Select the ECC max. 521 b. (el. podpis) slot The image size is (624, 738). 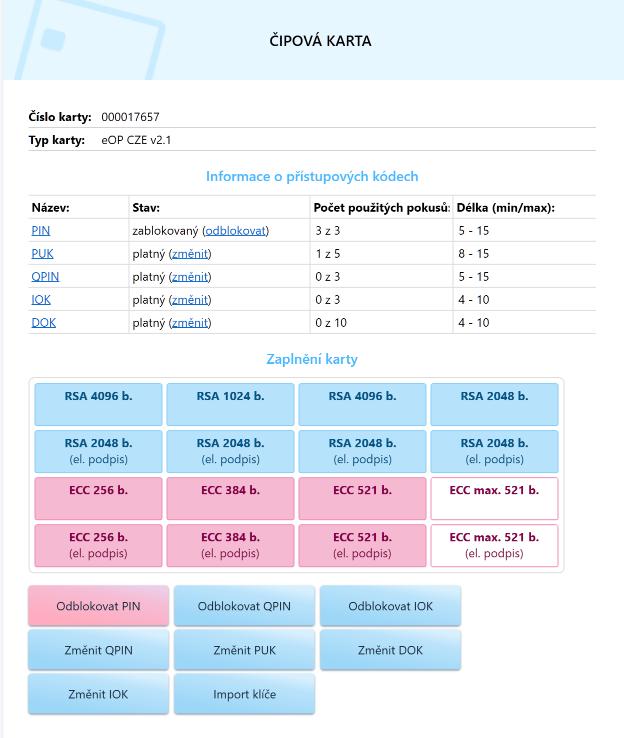pyautogui.click(x=495, y=545)
